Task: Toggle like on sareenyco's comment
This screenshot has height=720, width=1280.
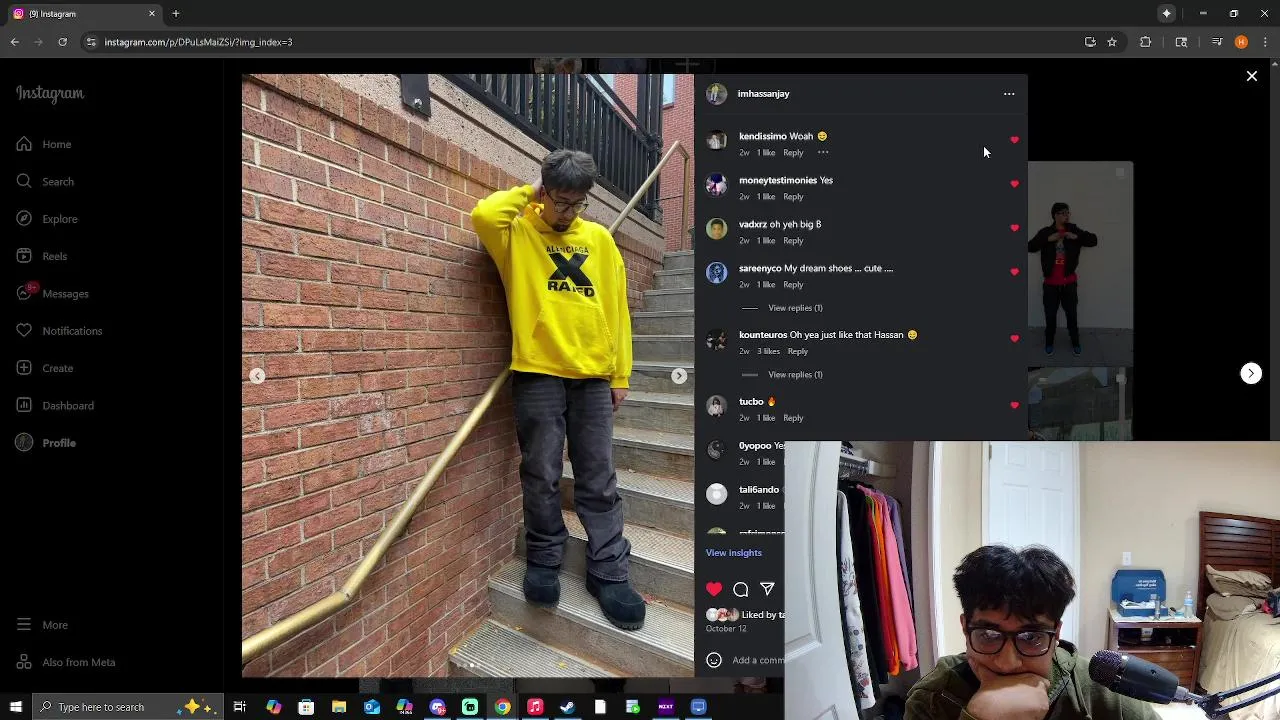Action: tap(1014, 272)
